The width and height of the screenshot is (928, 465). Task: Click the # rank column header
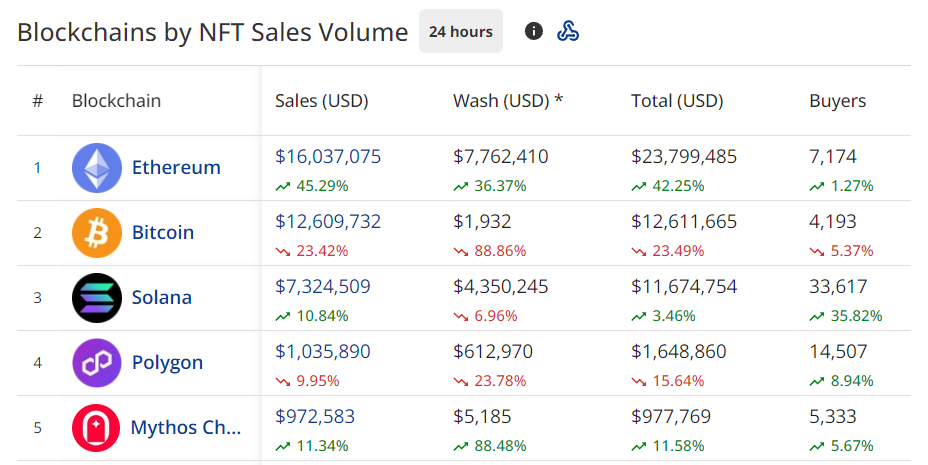pos(37,101)
